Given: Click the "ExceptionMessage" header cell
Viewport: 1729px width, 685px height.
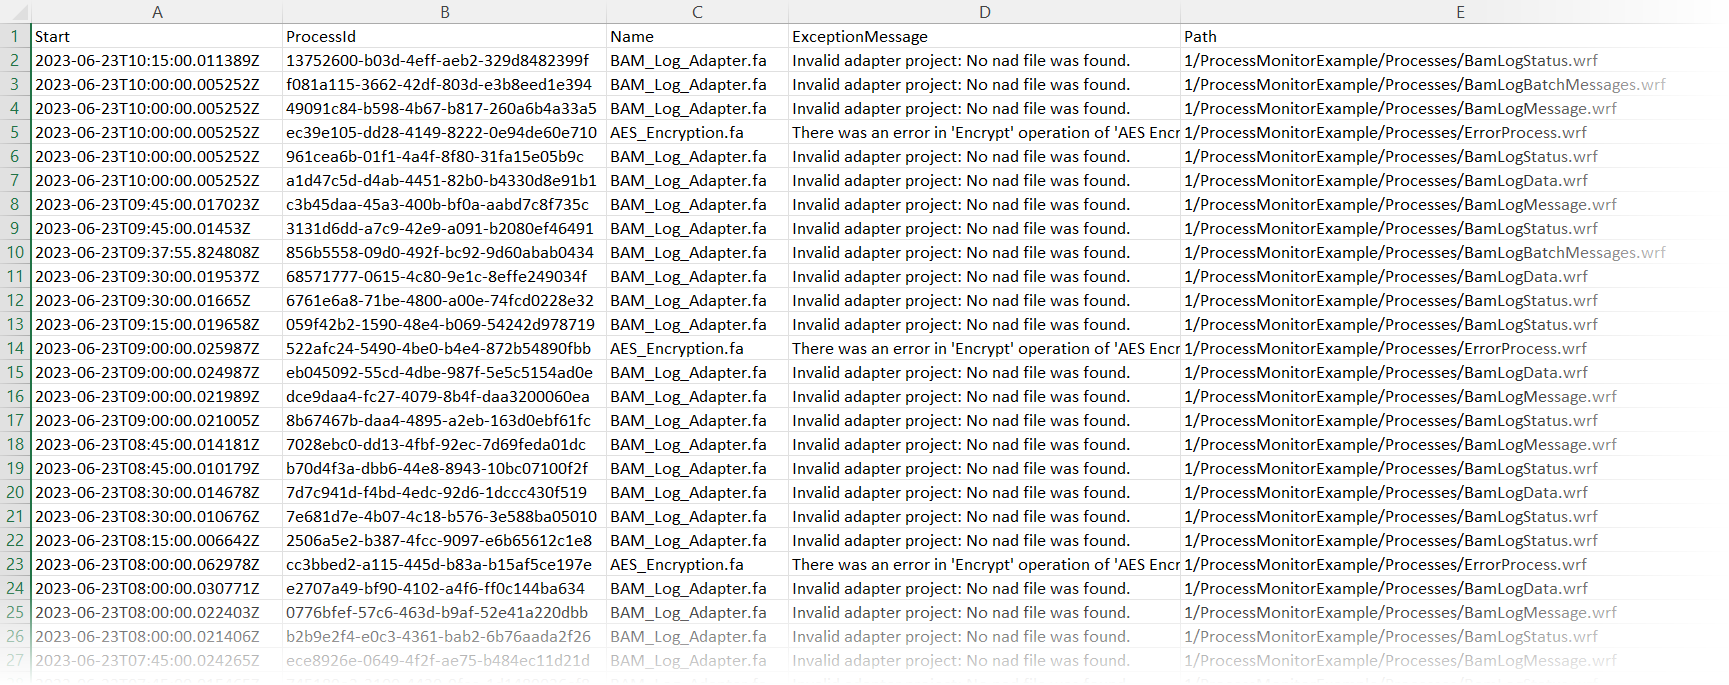Looking at the screenshot, I should click(860, 37).
